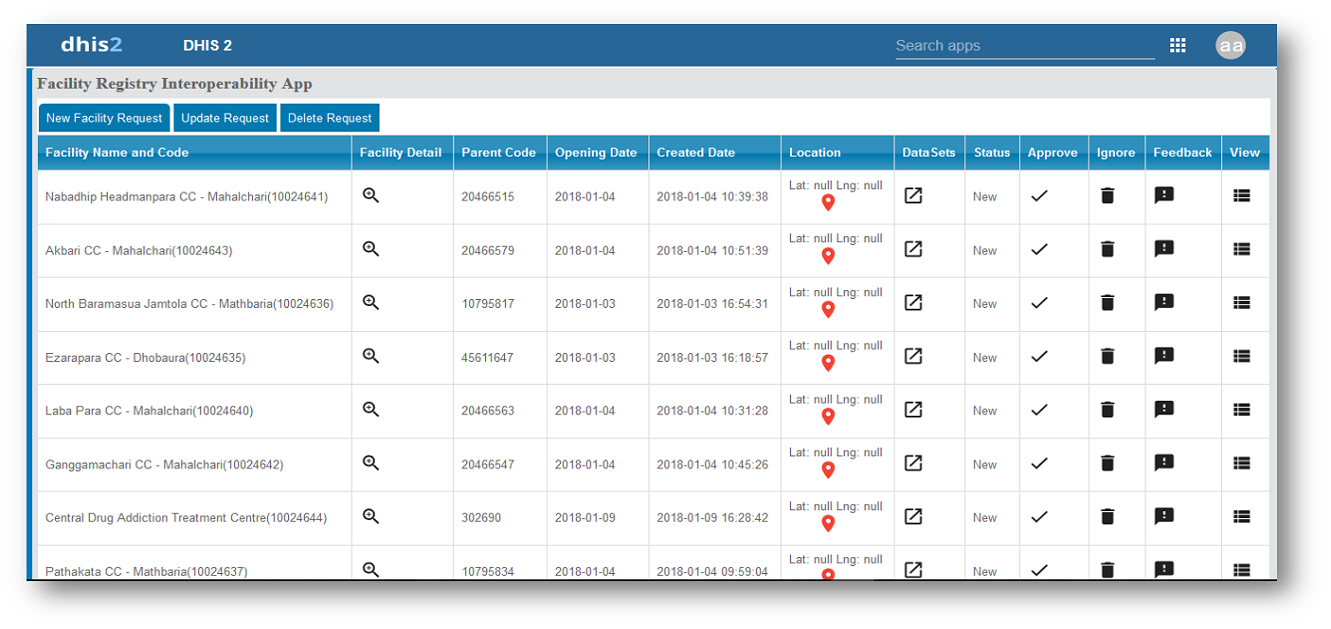1331x629 pixels.
Task: Show facility detail for Central Drug Addiction Treatment Centre
Action: [x=371, y=516]
